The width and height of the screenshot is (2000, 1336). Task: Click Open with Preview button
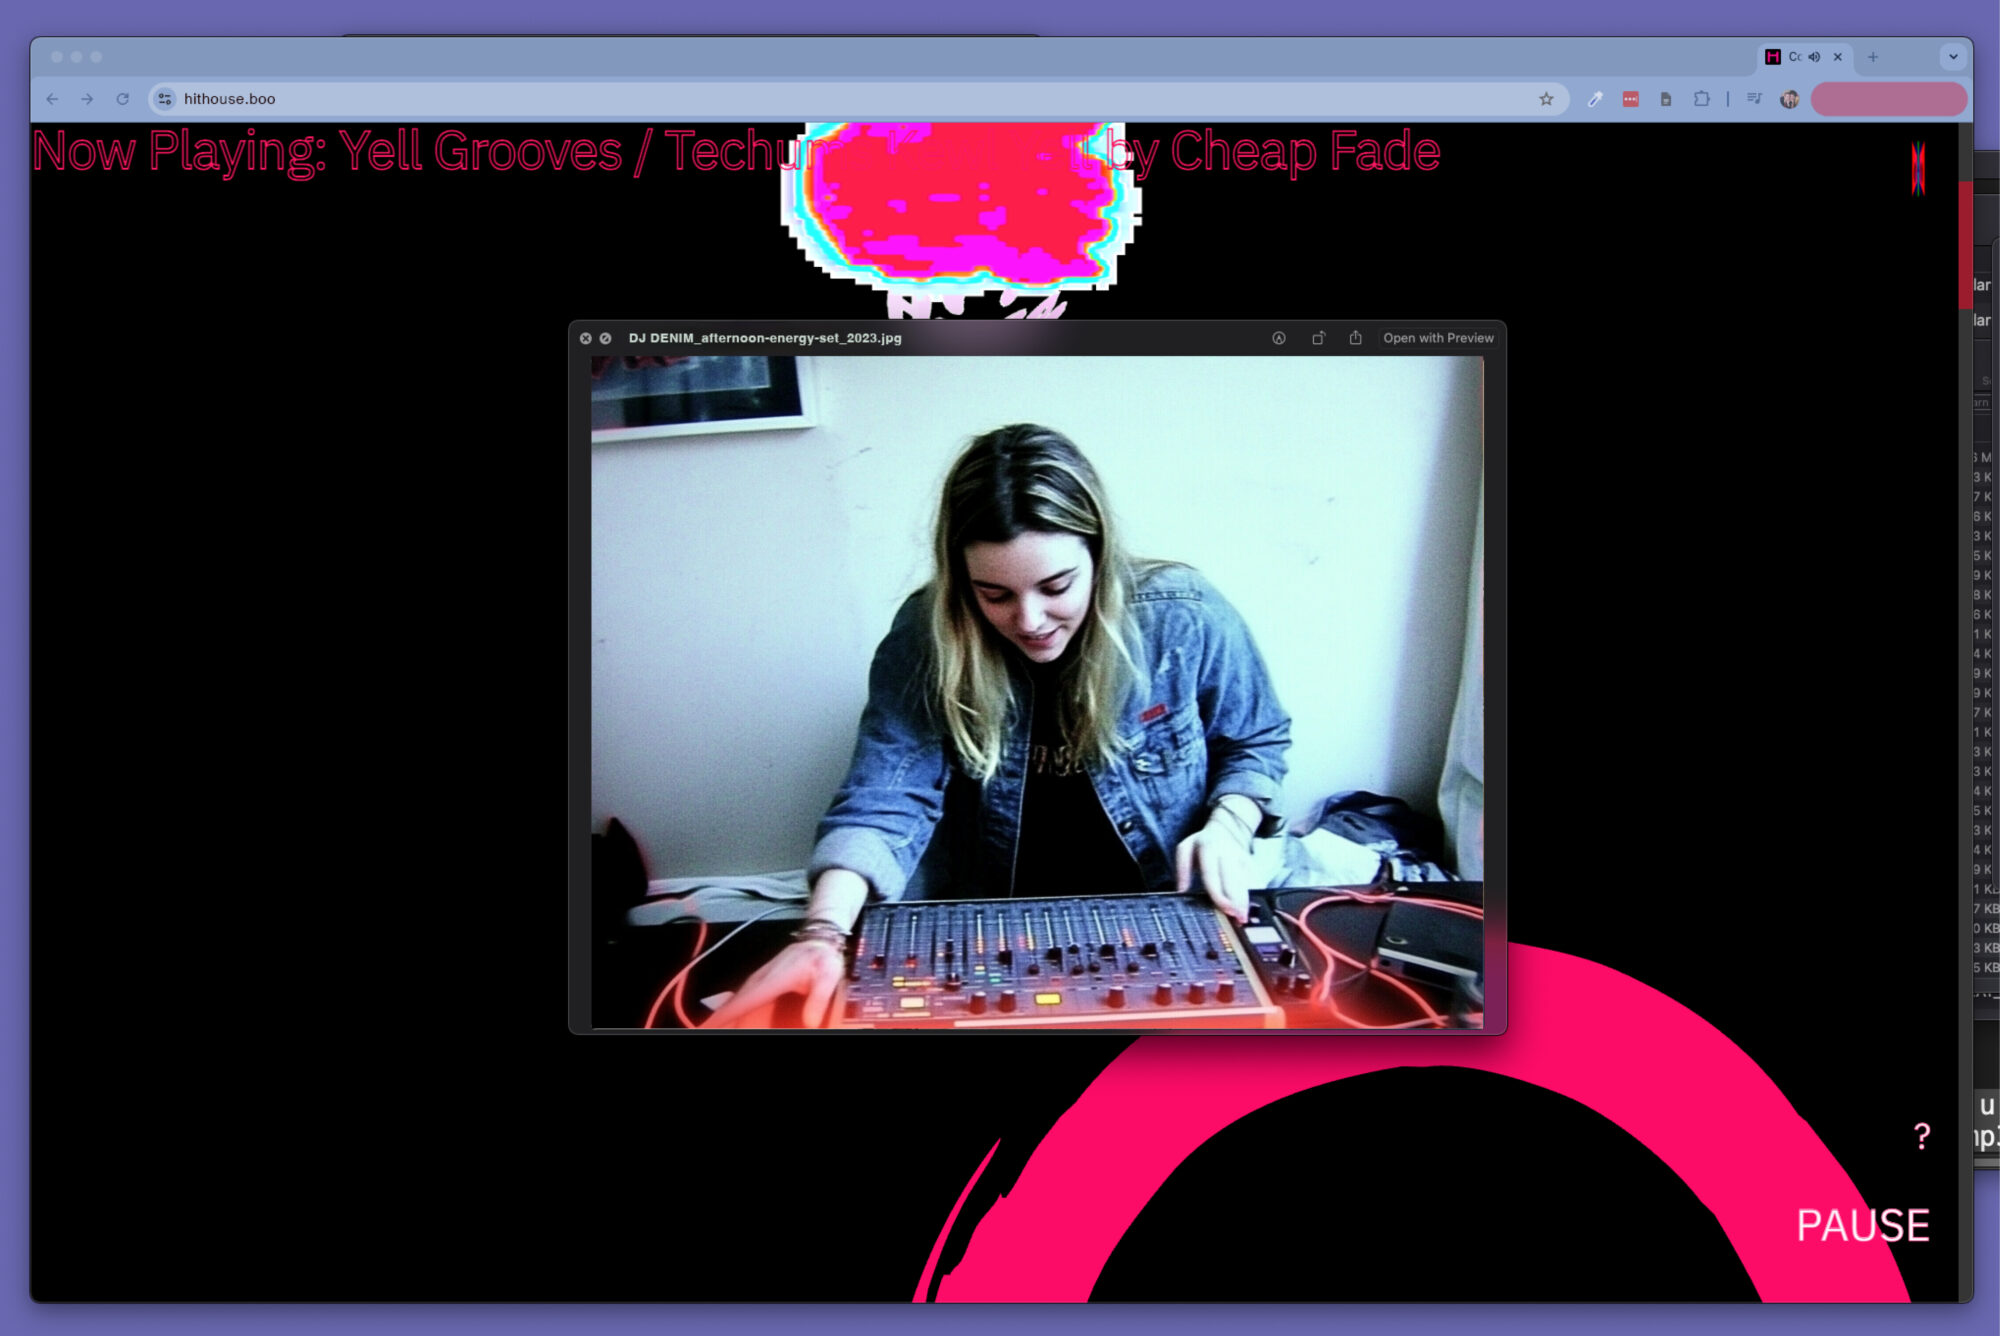tap(1438, 338)
